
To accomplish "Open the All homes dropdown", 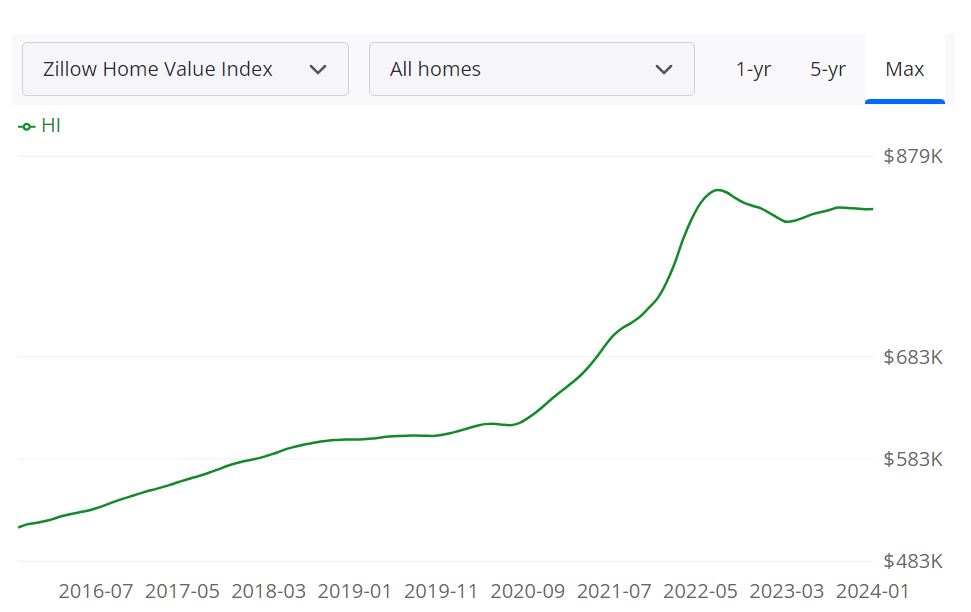I will point(531,69).
